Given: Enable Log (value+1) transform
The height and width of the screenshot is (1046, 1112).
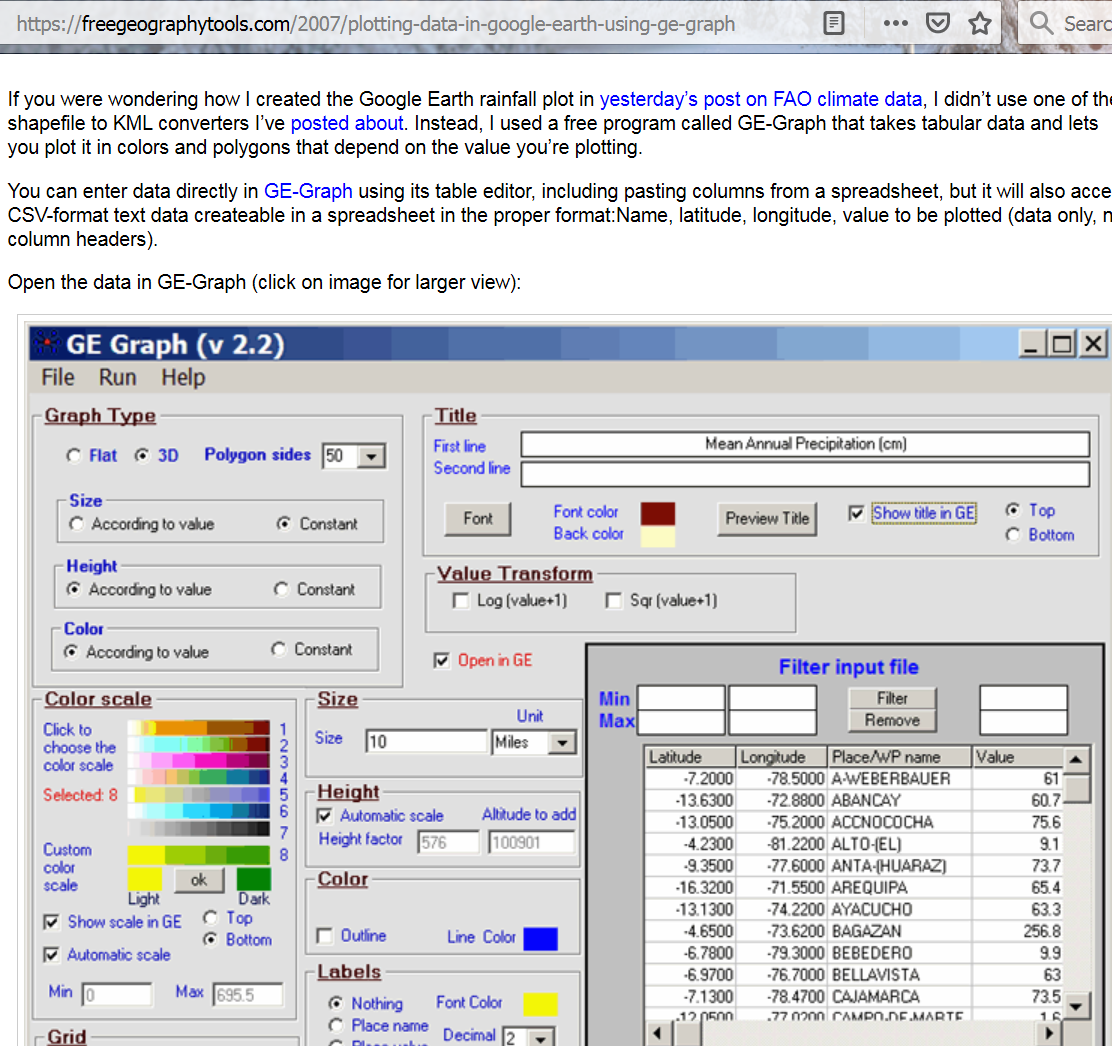Looking at the screenshot, I should (x=460, y=601).
